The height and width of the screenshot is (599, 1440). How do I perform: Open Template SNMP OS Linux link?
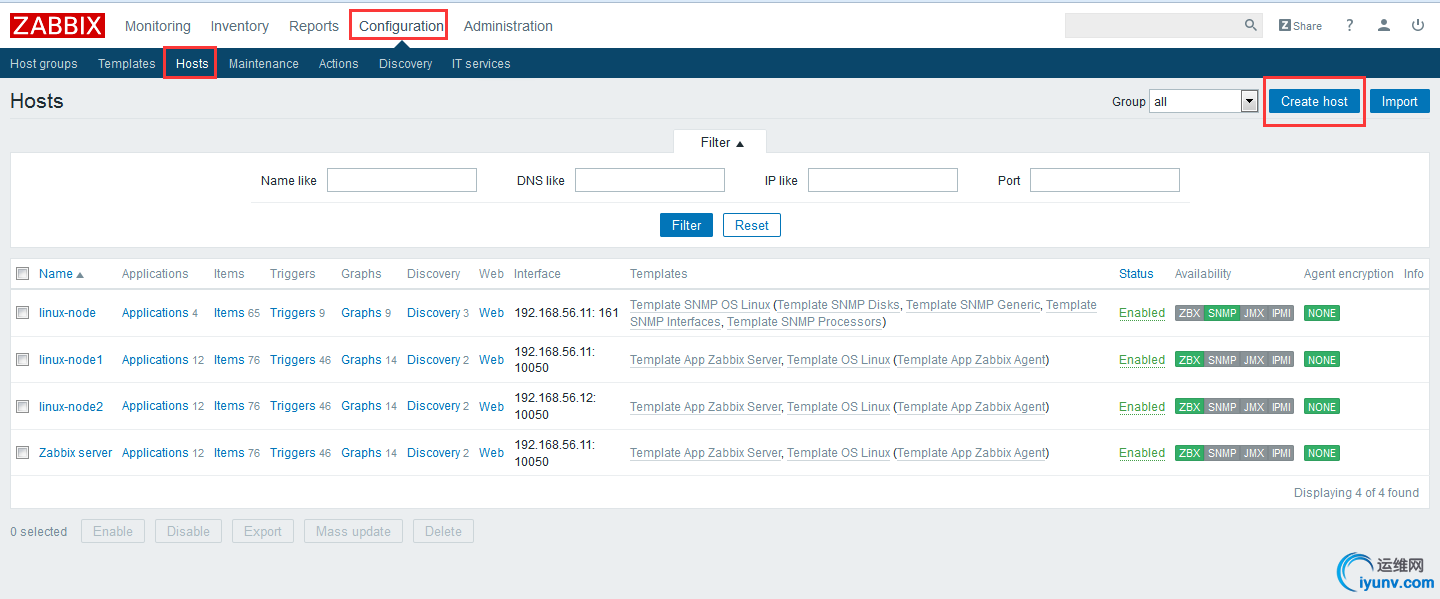pyautogui.click(x=700, y=305)
